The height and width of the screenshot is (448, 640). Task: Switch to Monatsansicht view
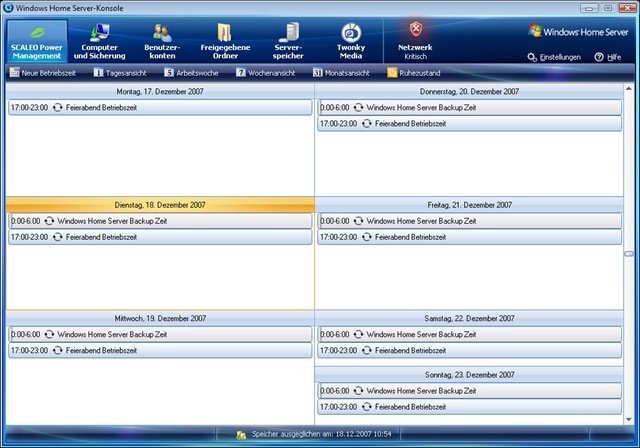pyautogui.click(x=341, y=73)
